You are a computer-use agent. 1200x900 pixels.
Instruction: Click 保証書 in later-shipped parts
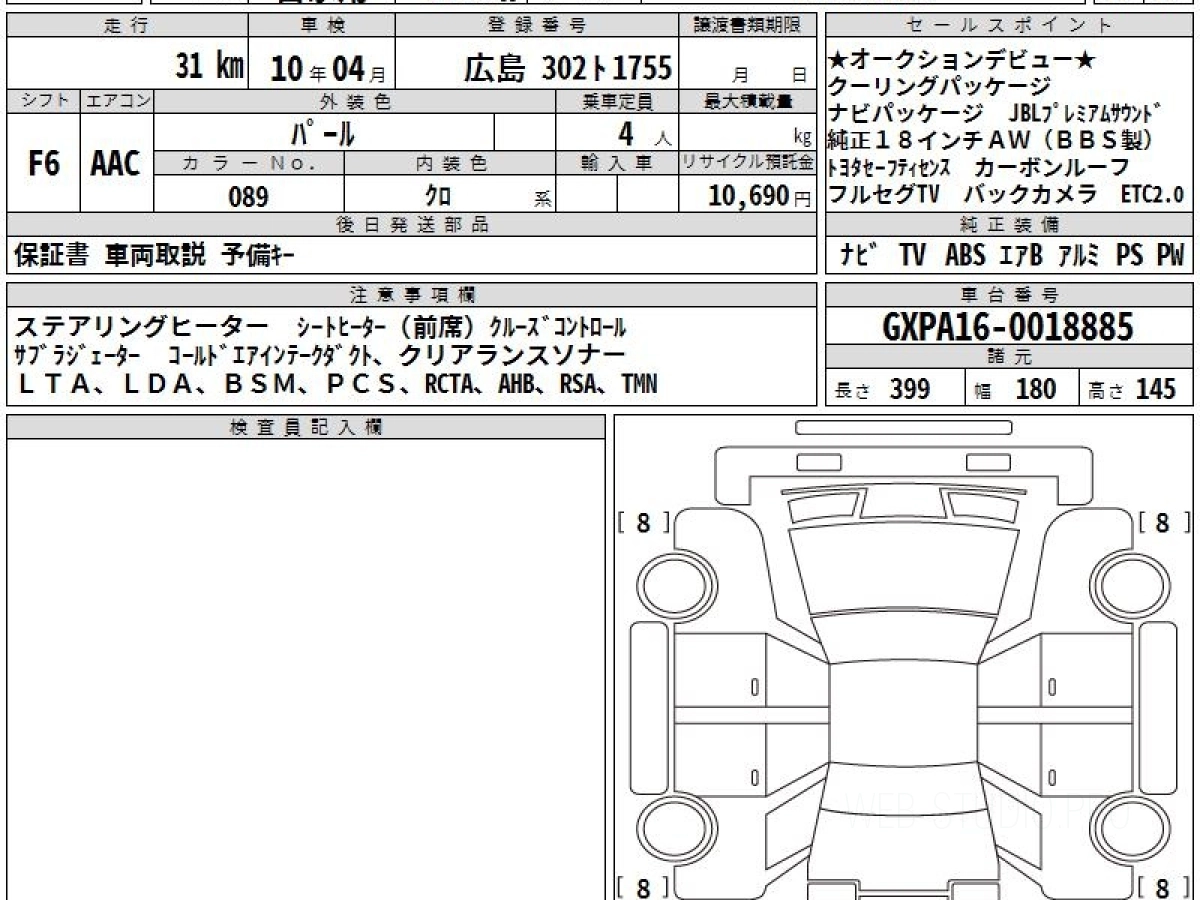[52, 255]
